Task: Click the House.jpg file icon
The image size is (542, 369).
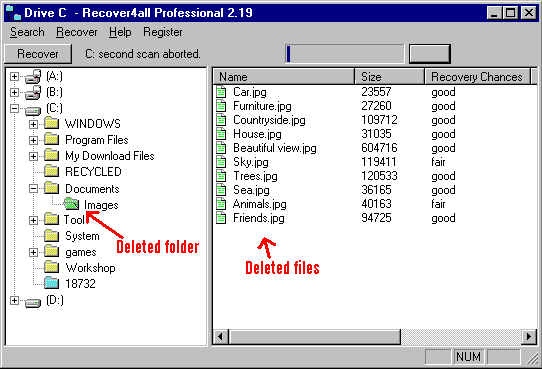Action: click(221, 134)
